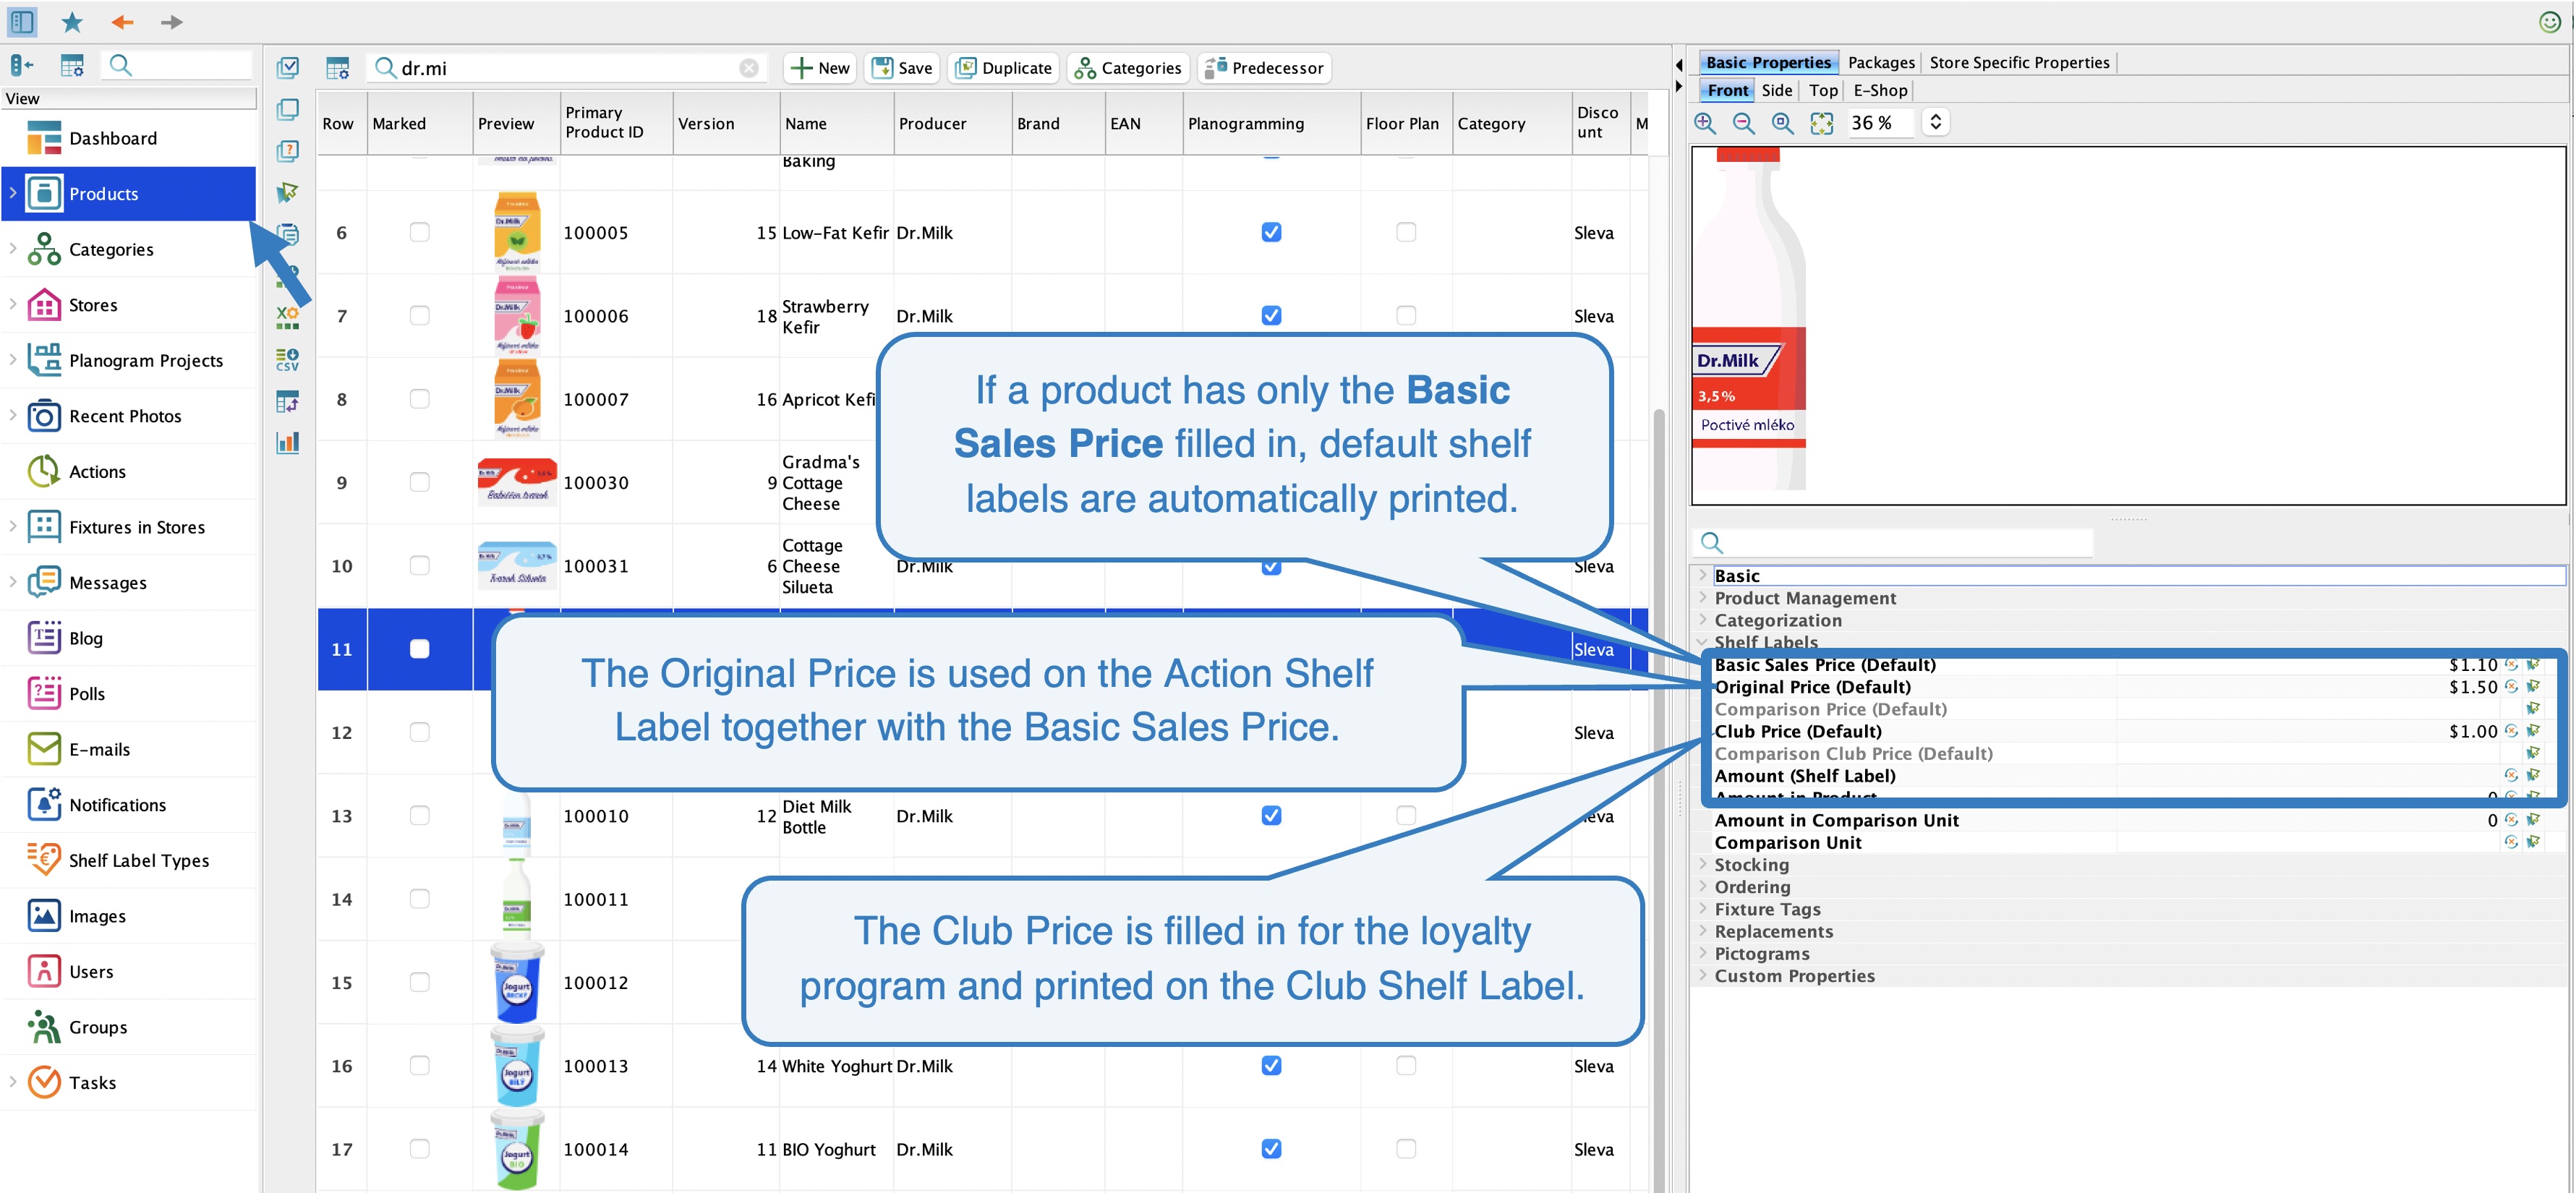Screen dimensions: 2576x1193
Task: Click the zoom percentage stepper
Action: (1935, 122)
